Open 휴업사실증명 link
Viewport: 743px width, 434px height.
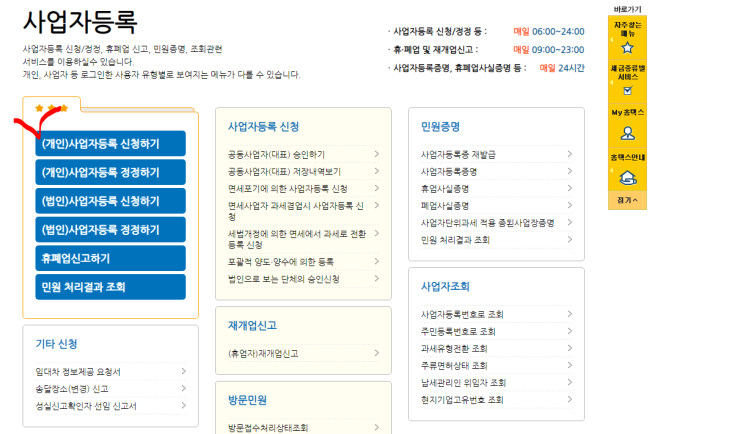pyautogui.click(x=444, y=189)
